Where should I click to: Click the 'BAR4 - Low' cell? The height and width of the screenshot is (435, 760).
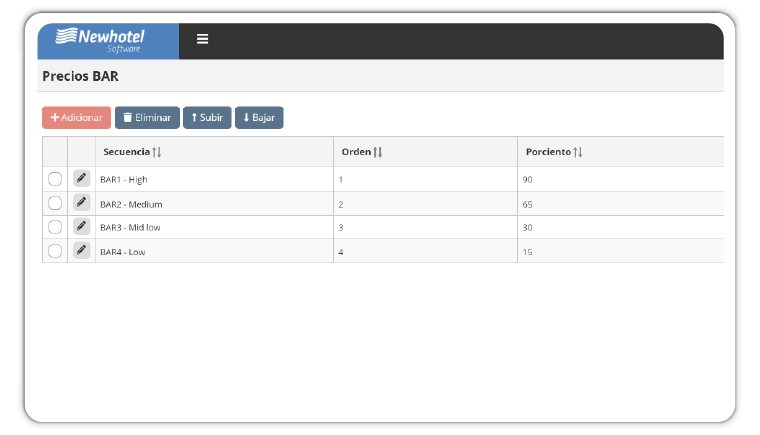214,252
